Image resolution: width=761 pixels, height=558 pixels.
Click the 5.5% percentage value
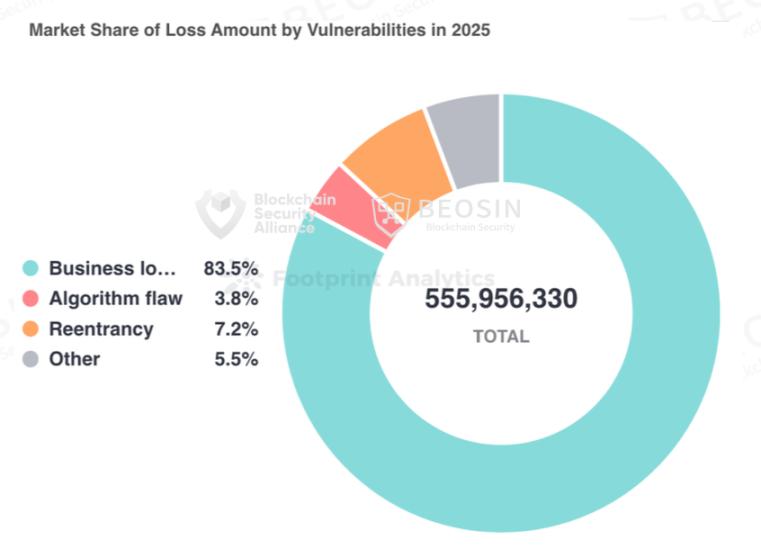pos(236,359)
